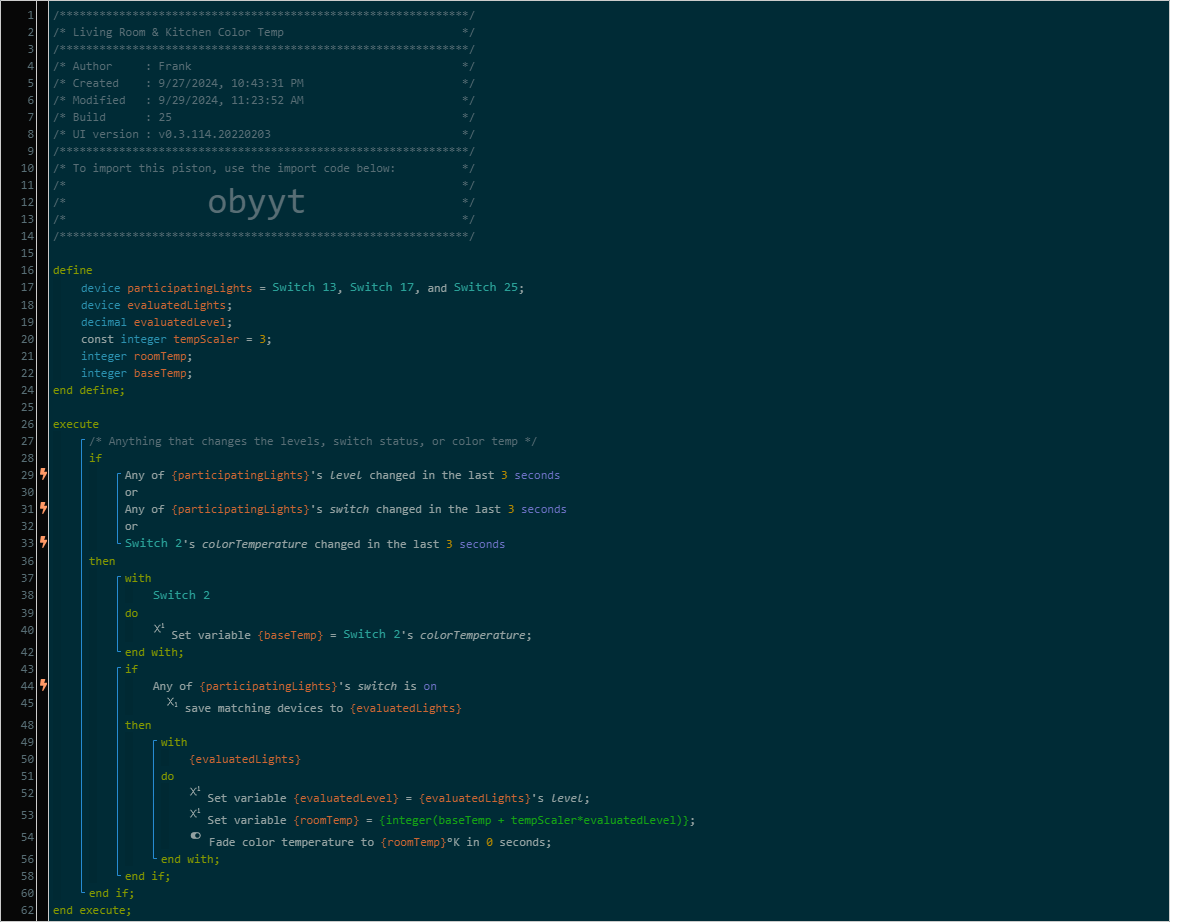
Task: Click the execute keyword on line 26
Action: (76, 425)
